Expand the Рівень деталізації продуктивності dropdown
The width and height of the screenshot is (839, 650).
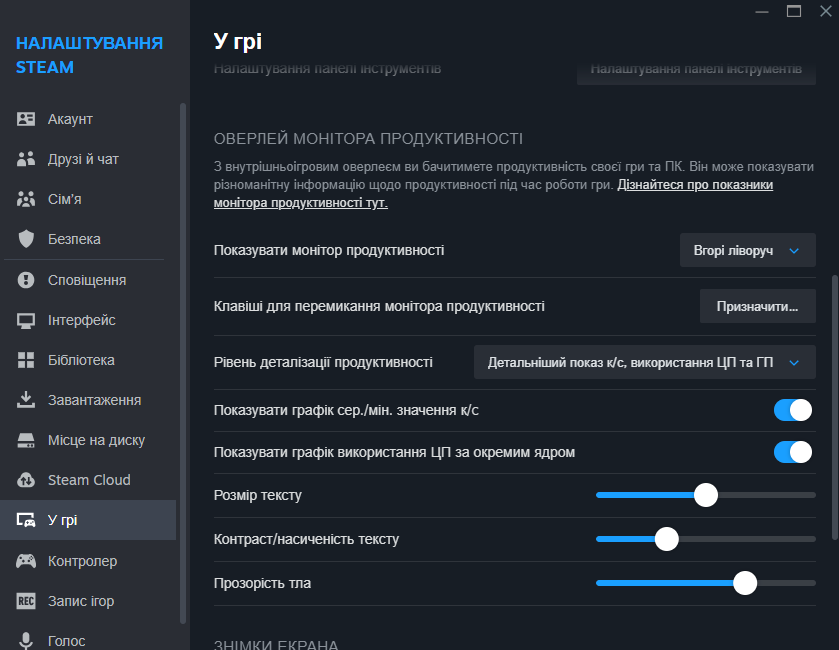pyautogui.click(x=644, y=362)
